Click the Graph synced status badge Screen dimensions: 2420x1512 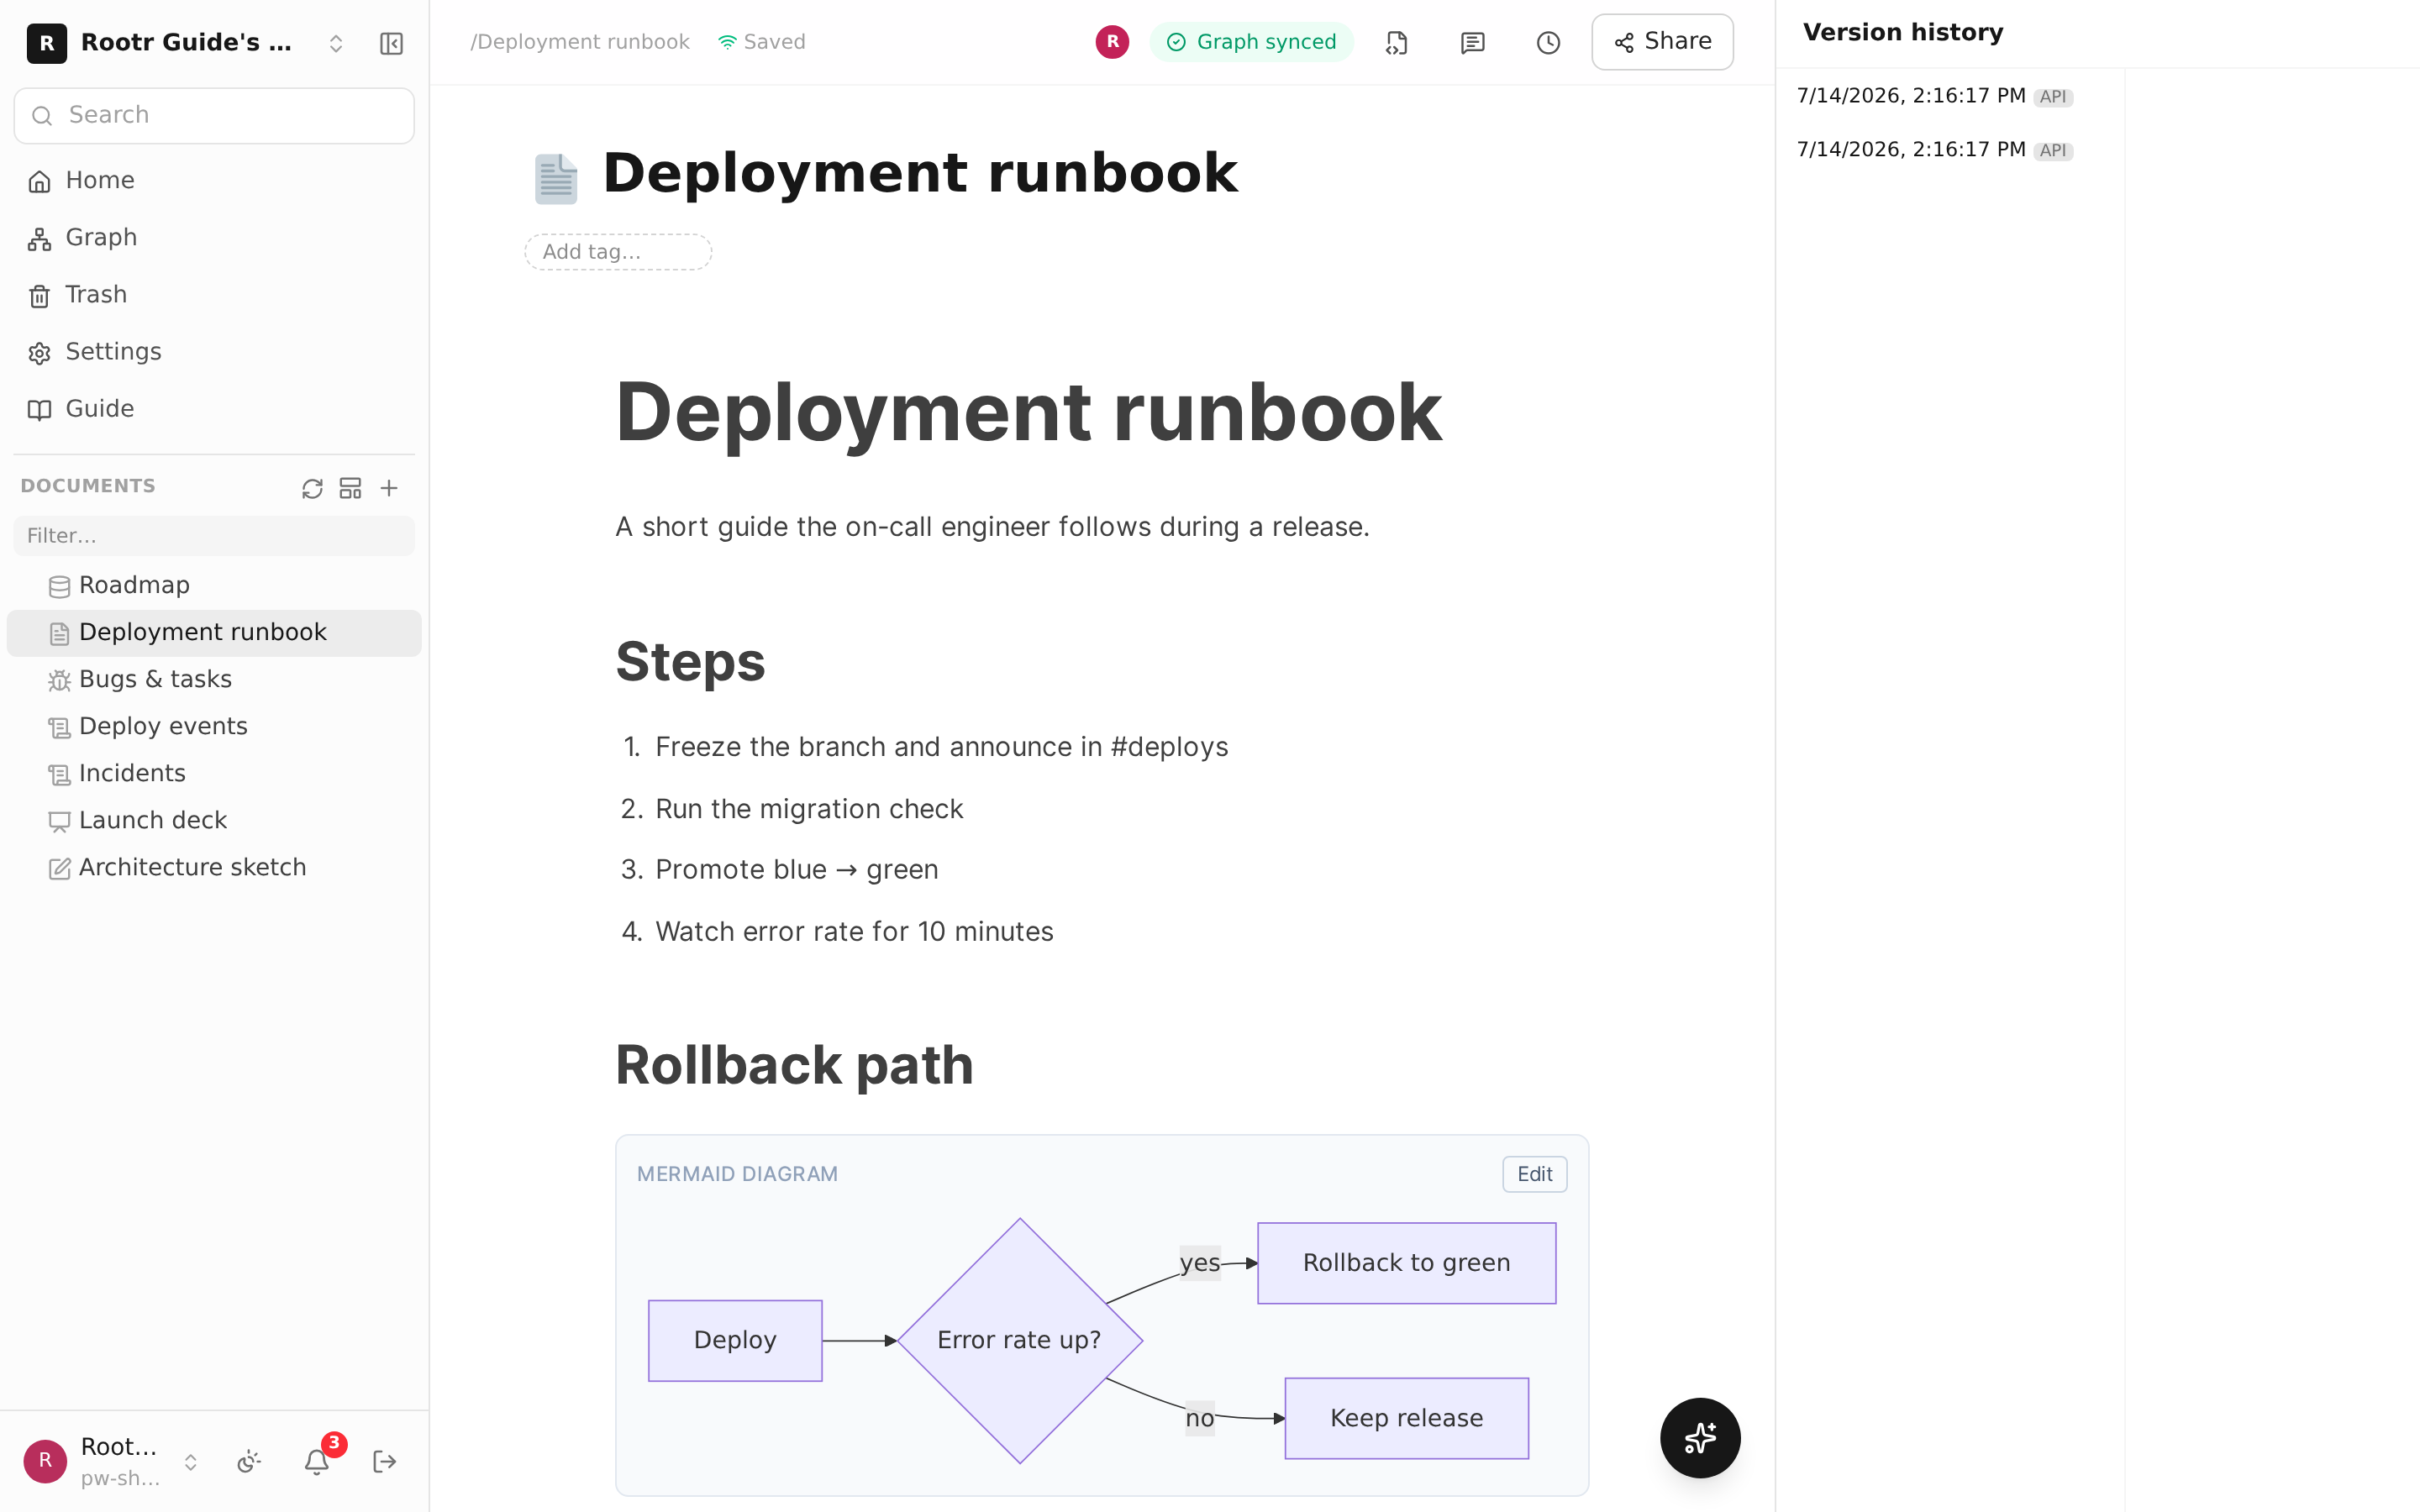pos(1251,42)
